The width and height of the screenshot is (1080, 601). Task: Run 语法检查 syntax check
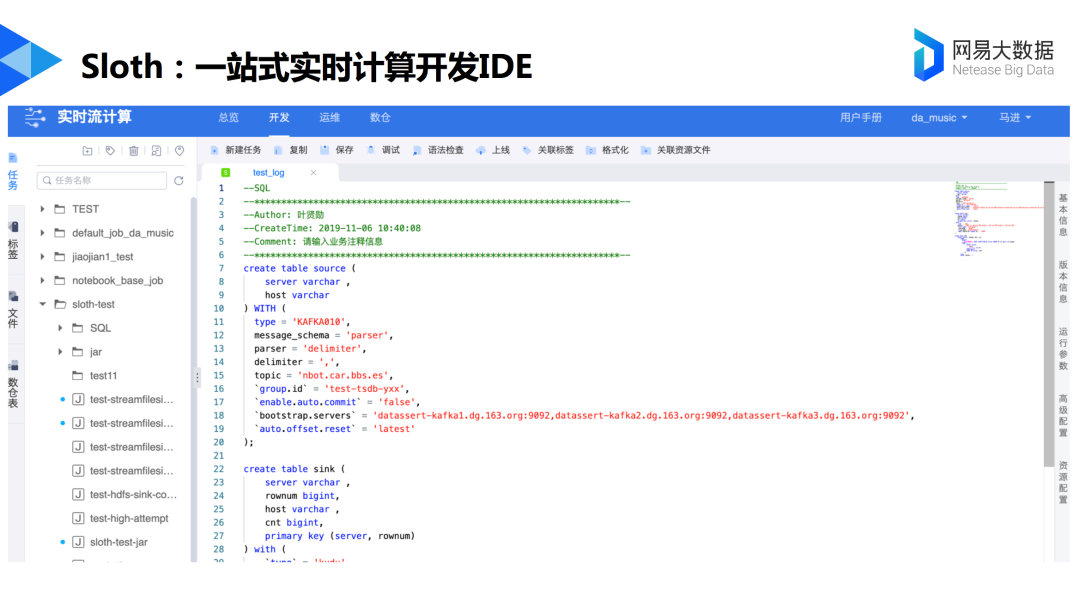pyautogui.click(x=438, y=150)
